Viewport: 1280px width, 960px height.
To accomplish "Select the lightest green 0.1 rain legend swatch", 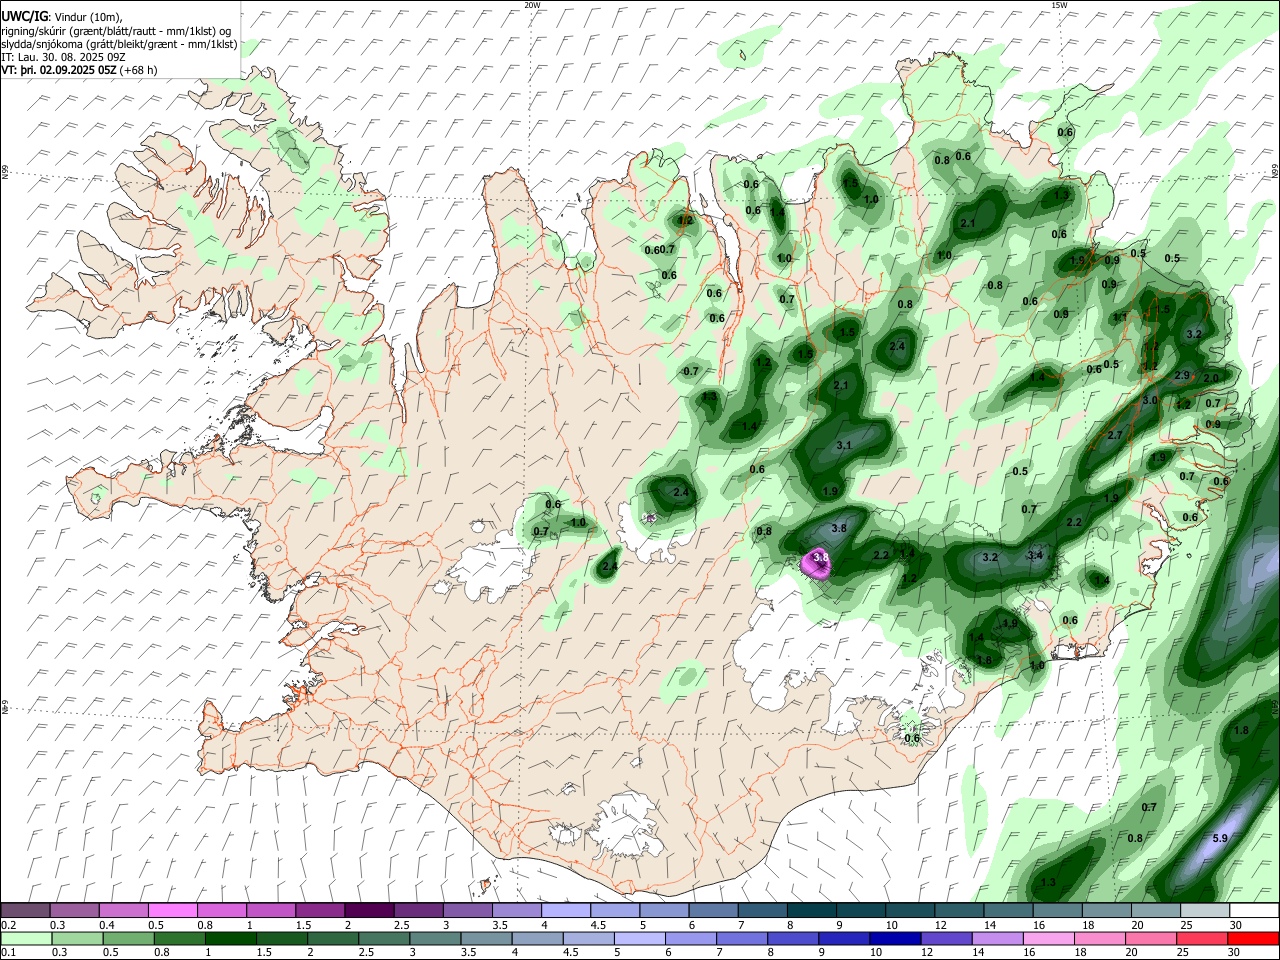I will point(25,939).
